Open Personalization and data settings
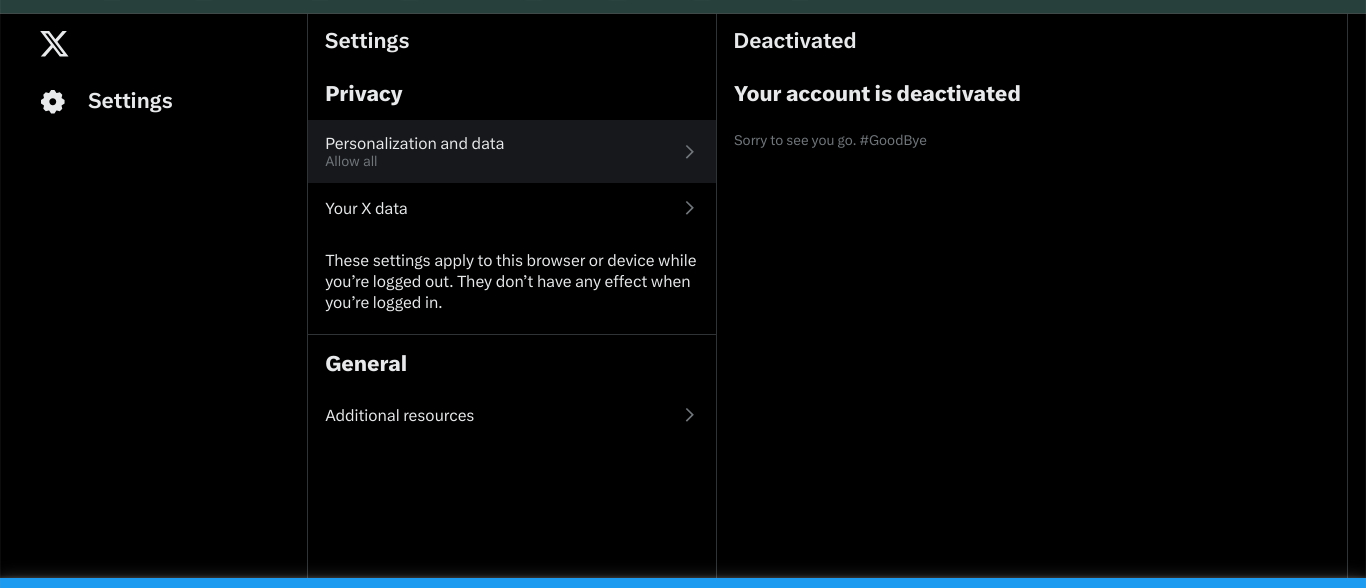 [x=414, y=144]
